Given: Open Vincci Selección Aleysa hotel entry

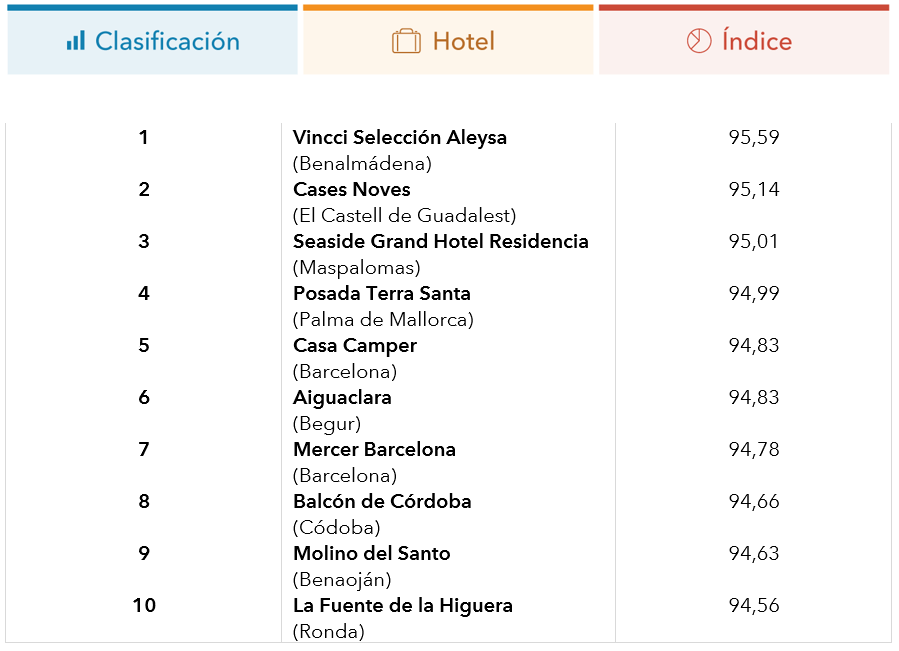Looking at the screenshot, I should point(400,138).
